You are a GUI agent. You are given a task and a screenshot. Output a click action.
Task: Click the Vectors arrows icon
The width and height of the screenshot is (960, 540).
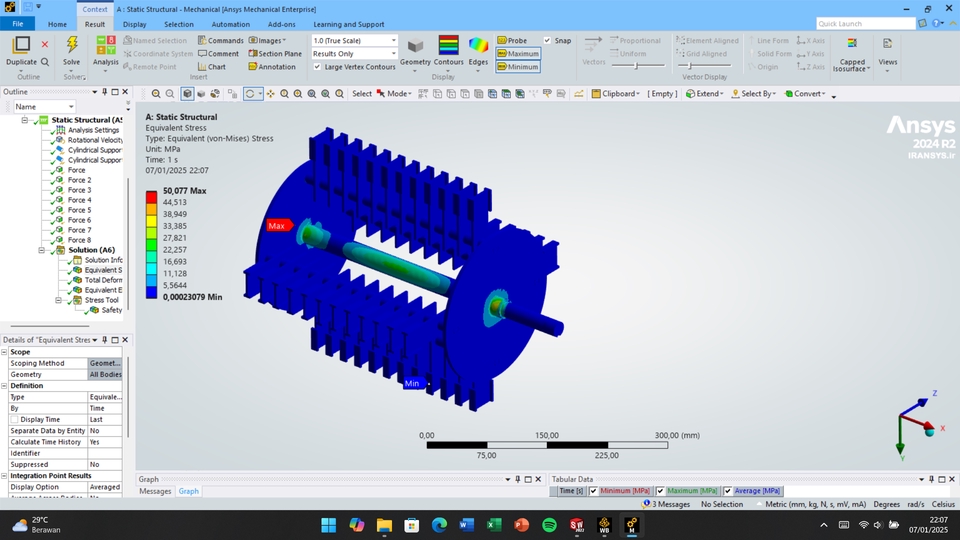pos(593,45)
